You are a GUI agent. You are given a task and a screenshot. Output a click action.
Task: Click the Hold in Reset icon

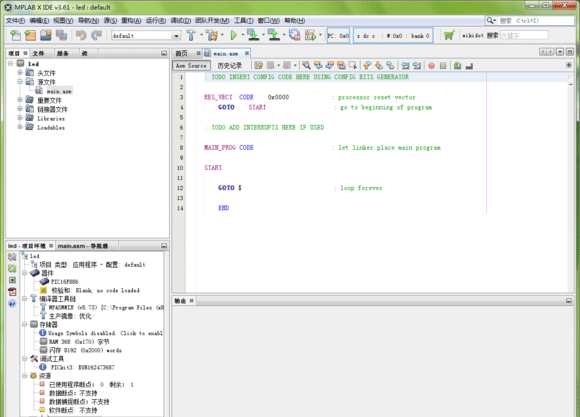coord(295,35)
